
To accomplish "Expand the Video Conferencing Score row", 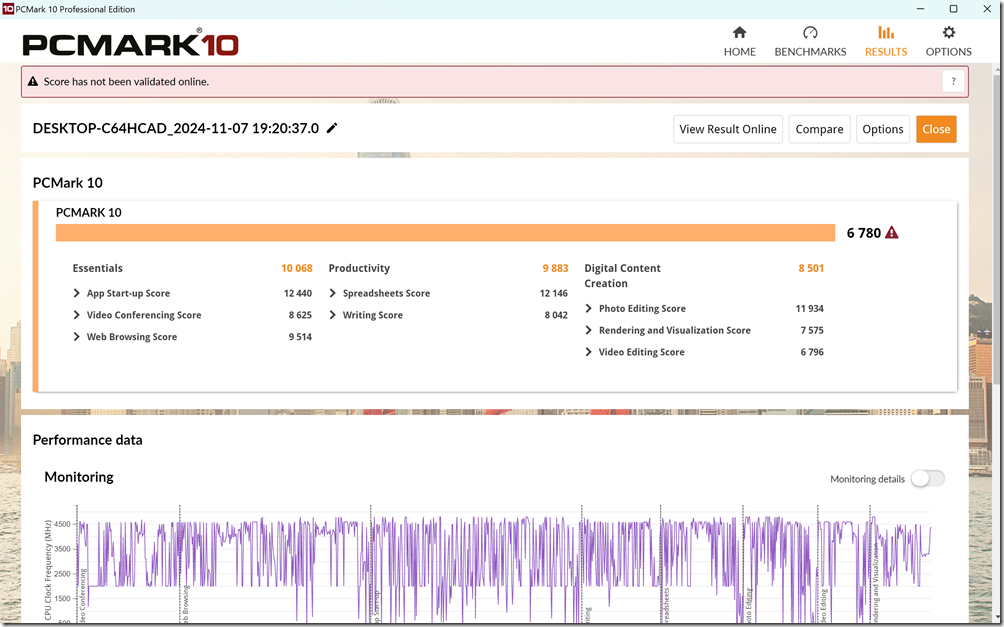I will [77, 315].
